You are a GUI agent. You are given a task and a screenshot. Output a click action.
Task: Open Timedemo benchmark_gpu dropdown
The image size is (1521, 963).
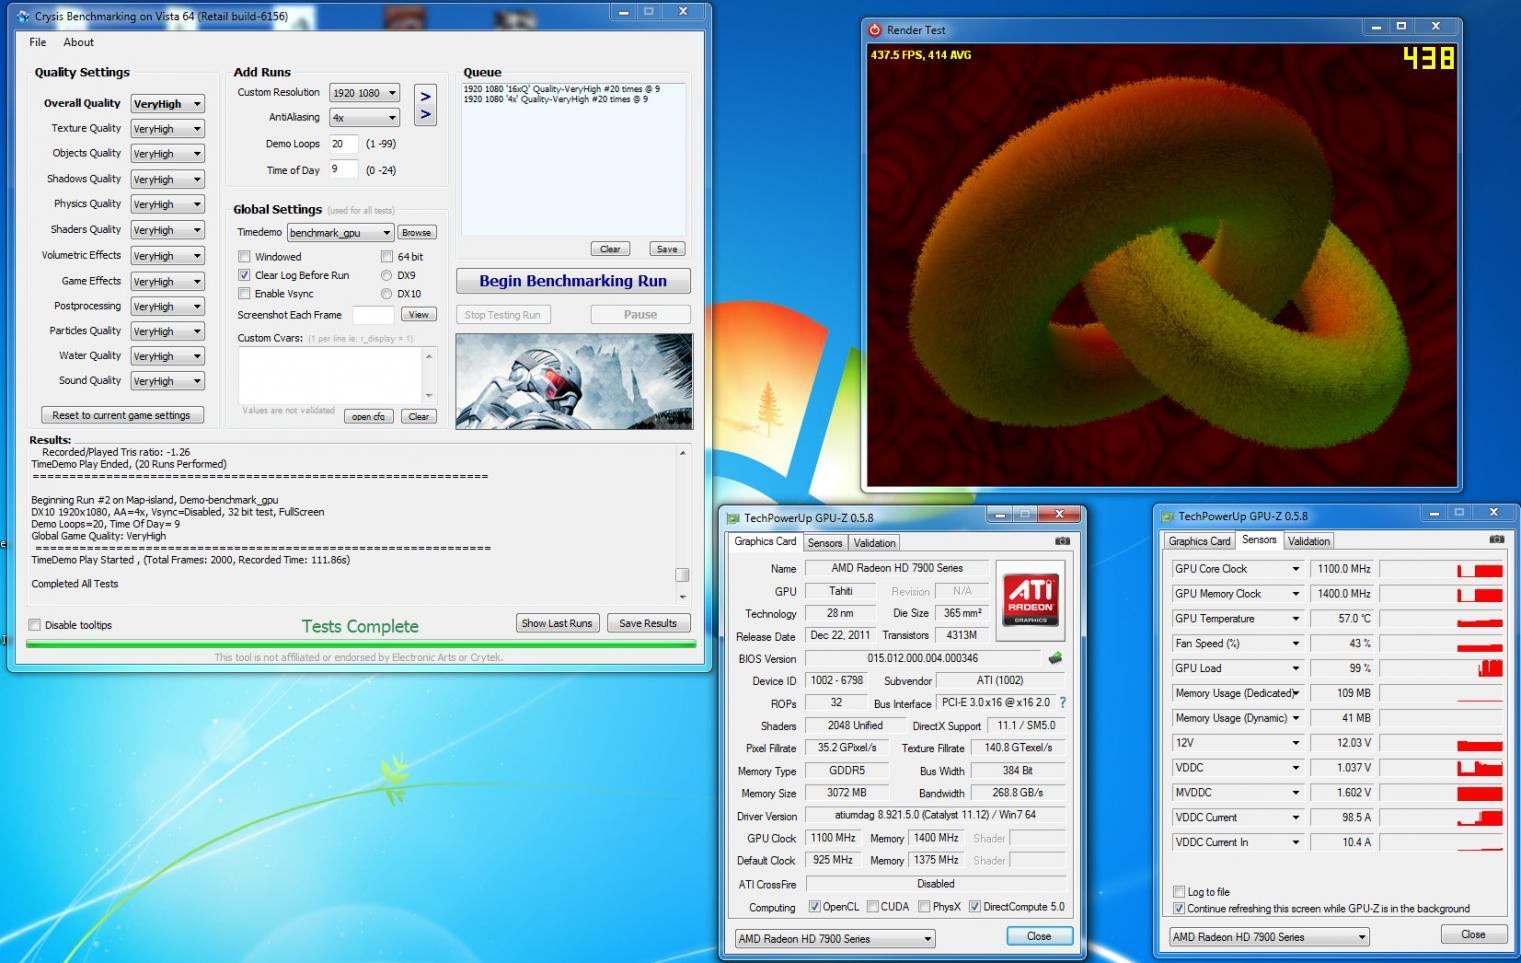(340, 233)
